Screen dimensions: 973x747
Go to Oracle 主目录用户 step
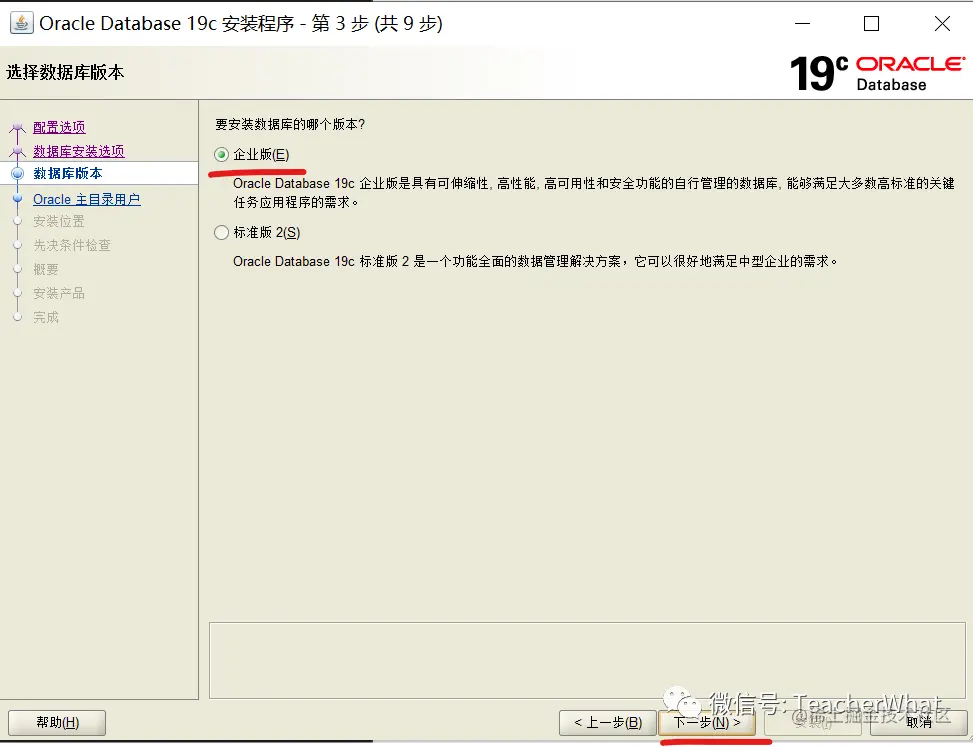pos(87,199)
